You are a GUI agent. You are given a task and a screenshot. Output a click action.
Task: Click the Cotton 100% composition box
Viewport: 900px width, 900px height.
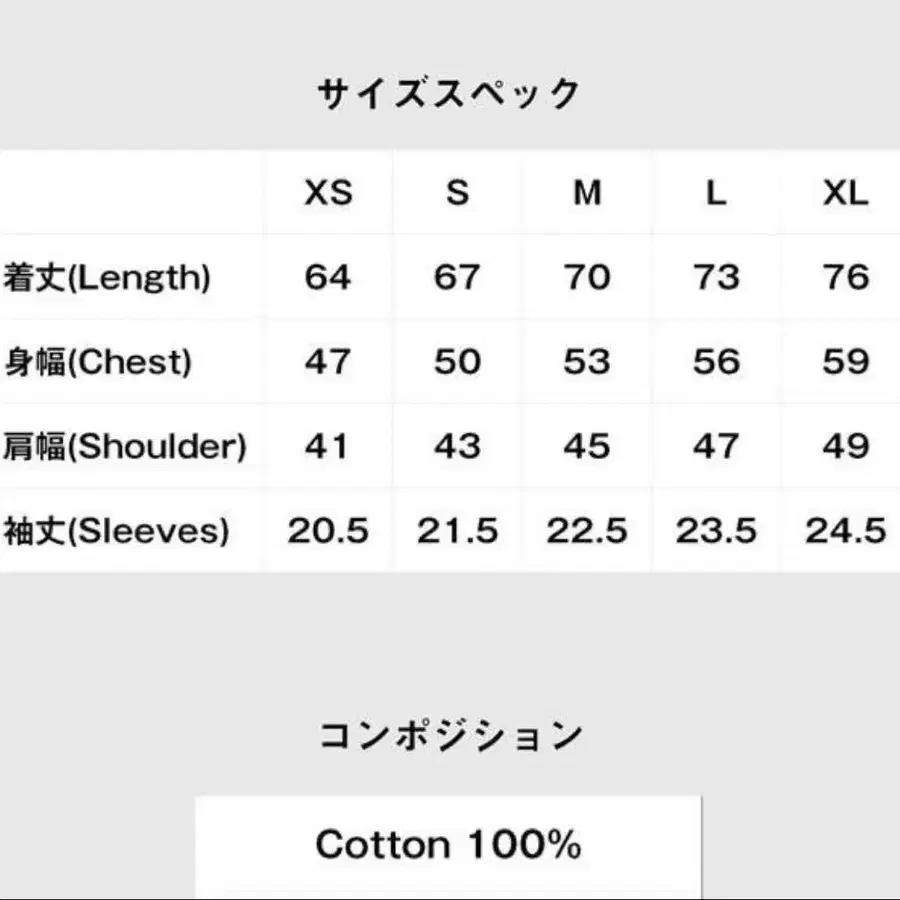click(448, 846)
